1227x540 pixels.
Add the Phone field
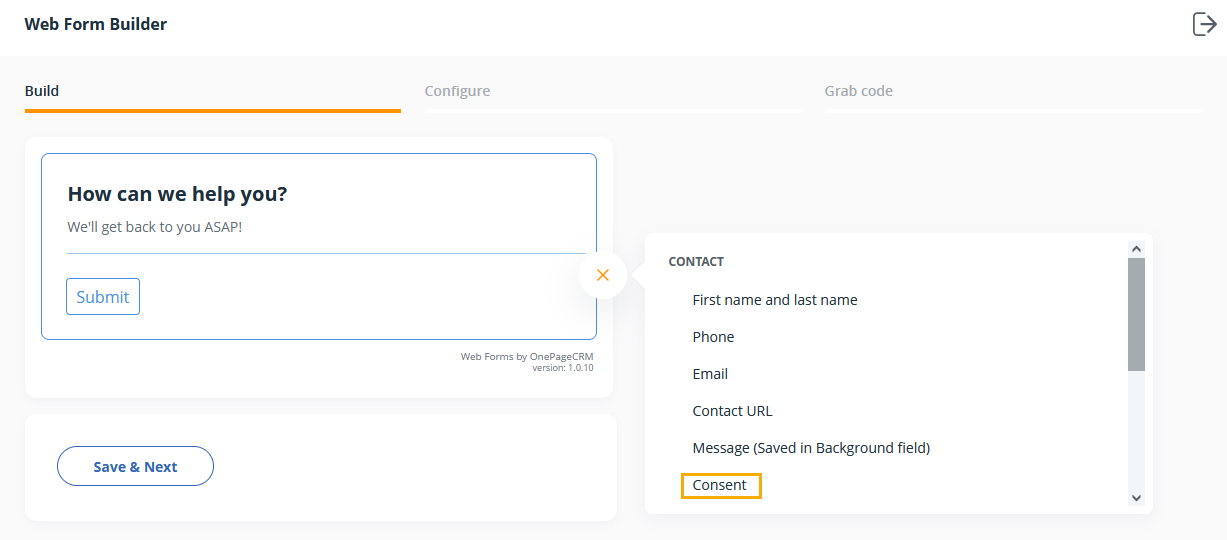(713, 337)
